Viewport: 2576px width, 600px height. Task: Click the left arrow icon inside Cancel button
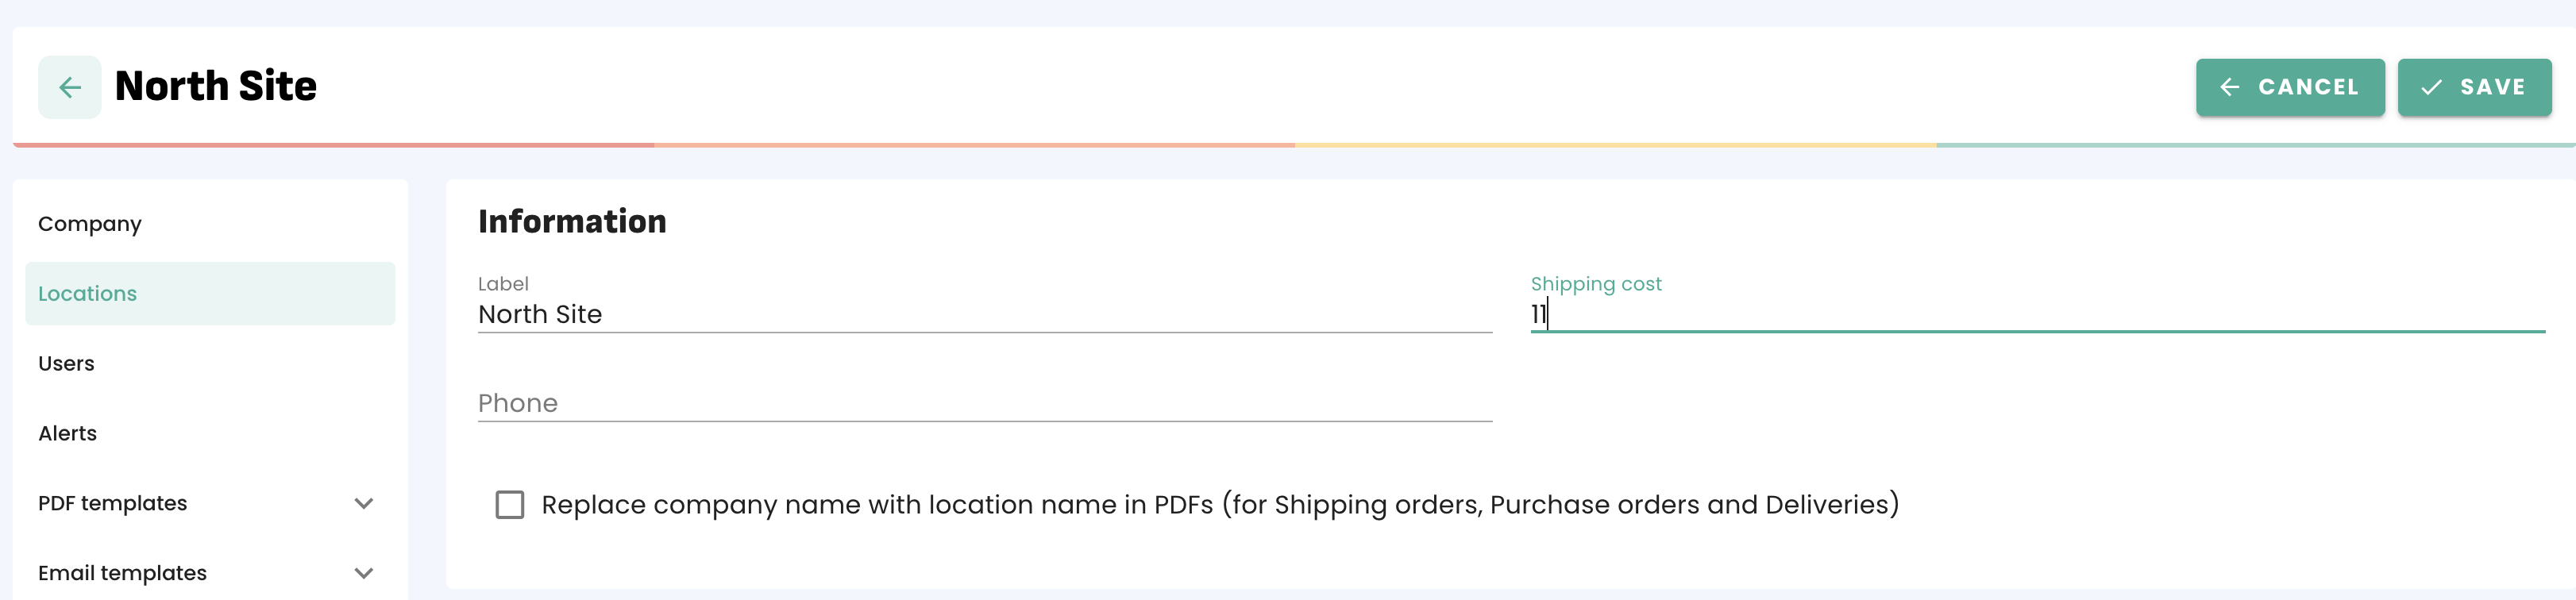pos(2229,87)
